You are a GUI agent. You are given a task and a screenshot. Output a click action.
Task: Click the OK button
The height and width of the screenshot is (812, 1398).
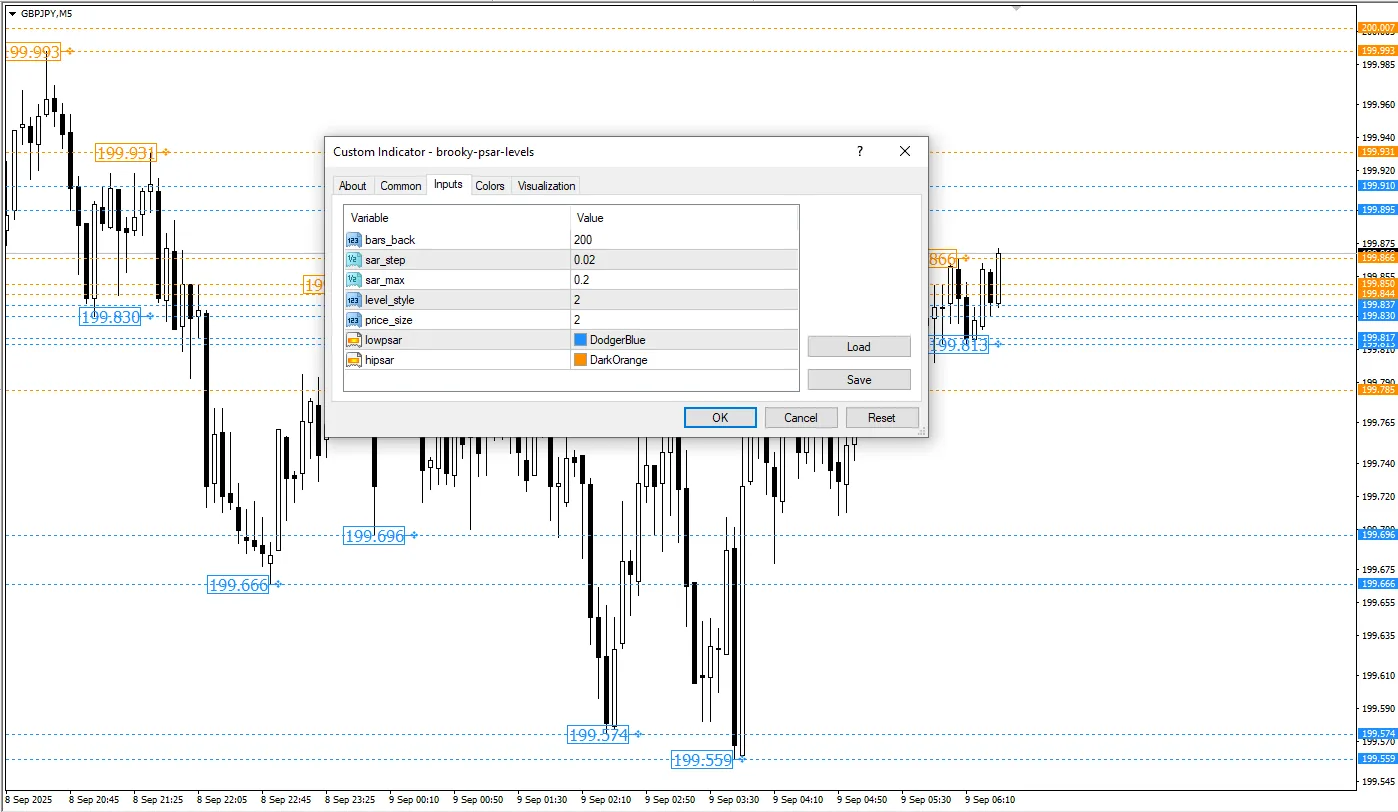[720, 418]
